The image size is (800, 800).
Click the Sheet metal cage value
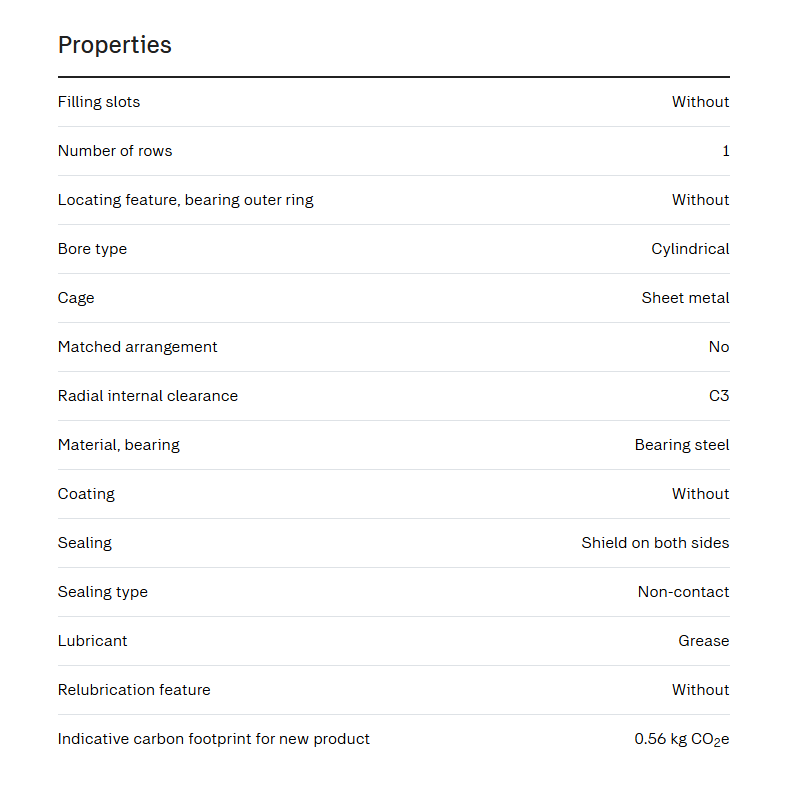coord(685,298)
